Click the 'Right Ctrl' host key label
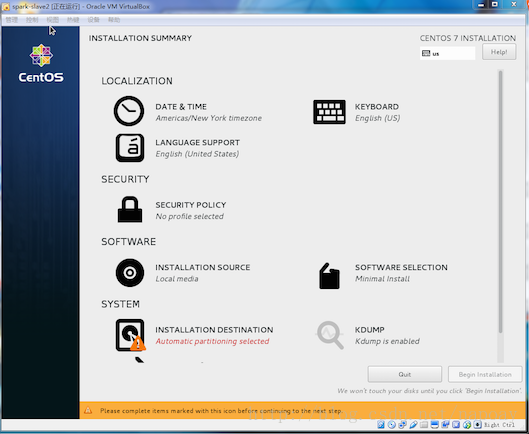 coord(500,425)
